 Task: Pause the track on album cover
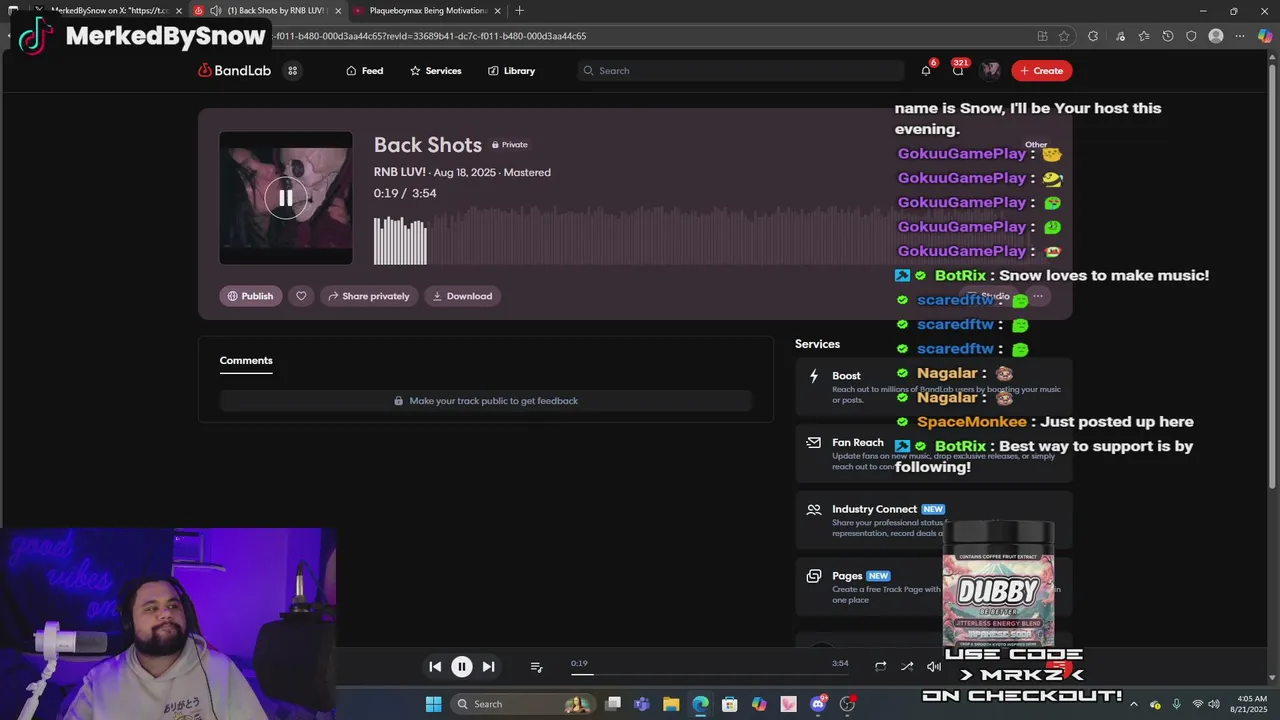285,198
